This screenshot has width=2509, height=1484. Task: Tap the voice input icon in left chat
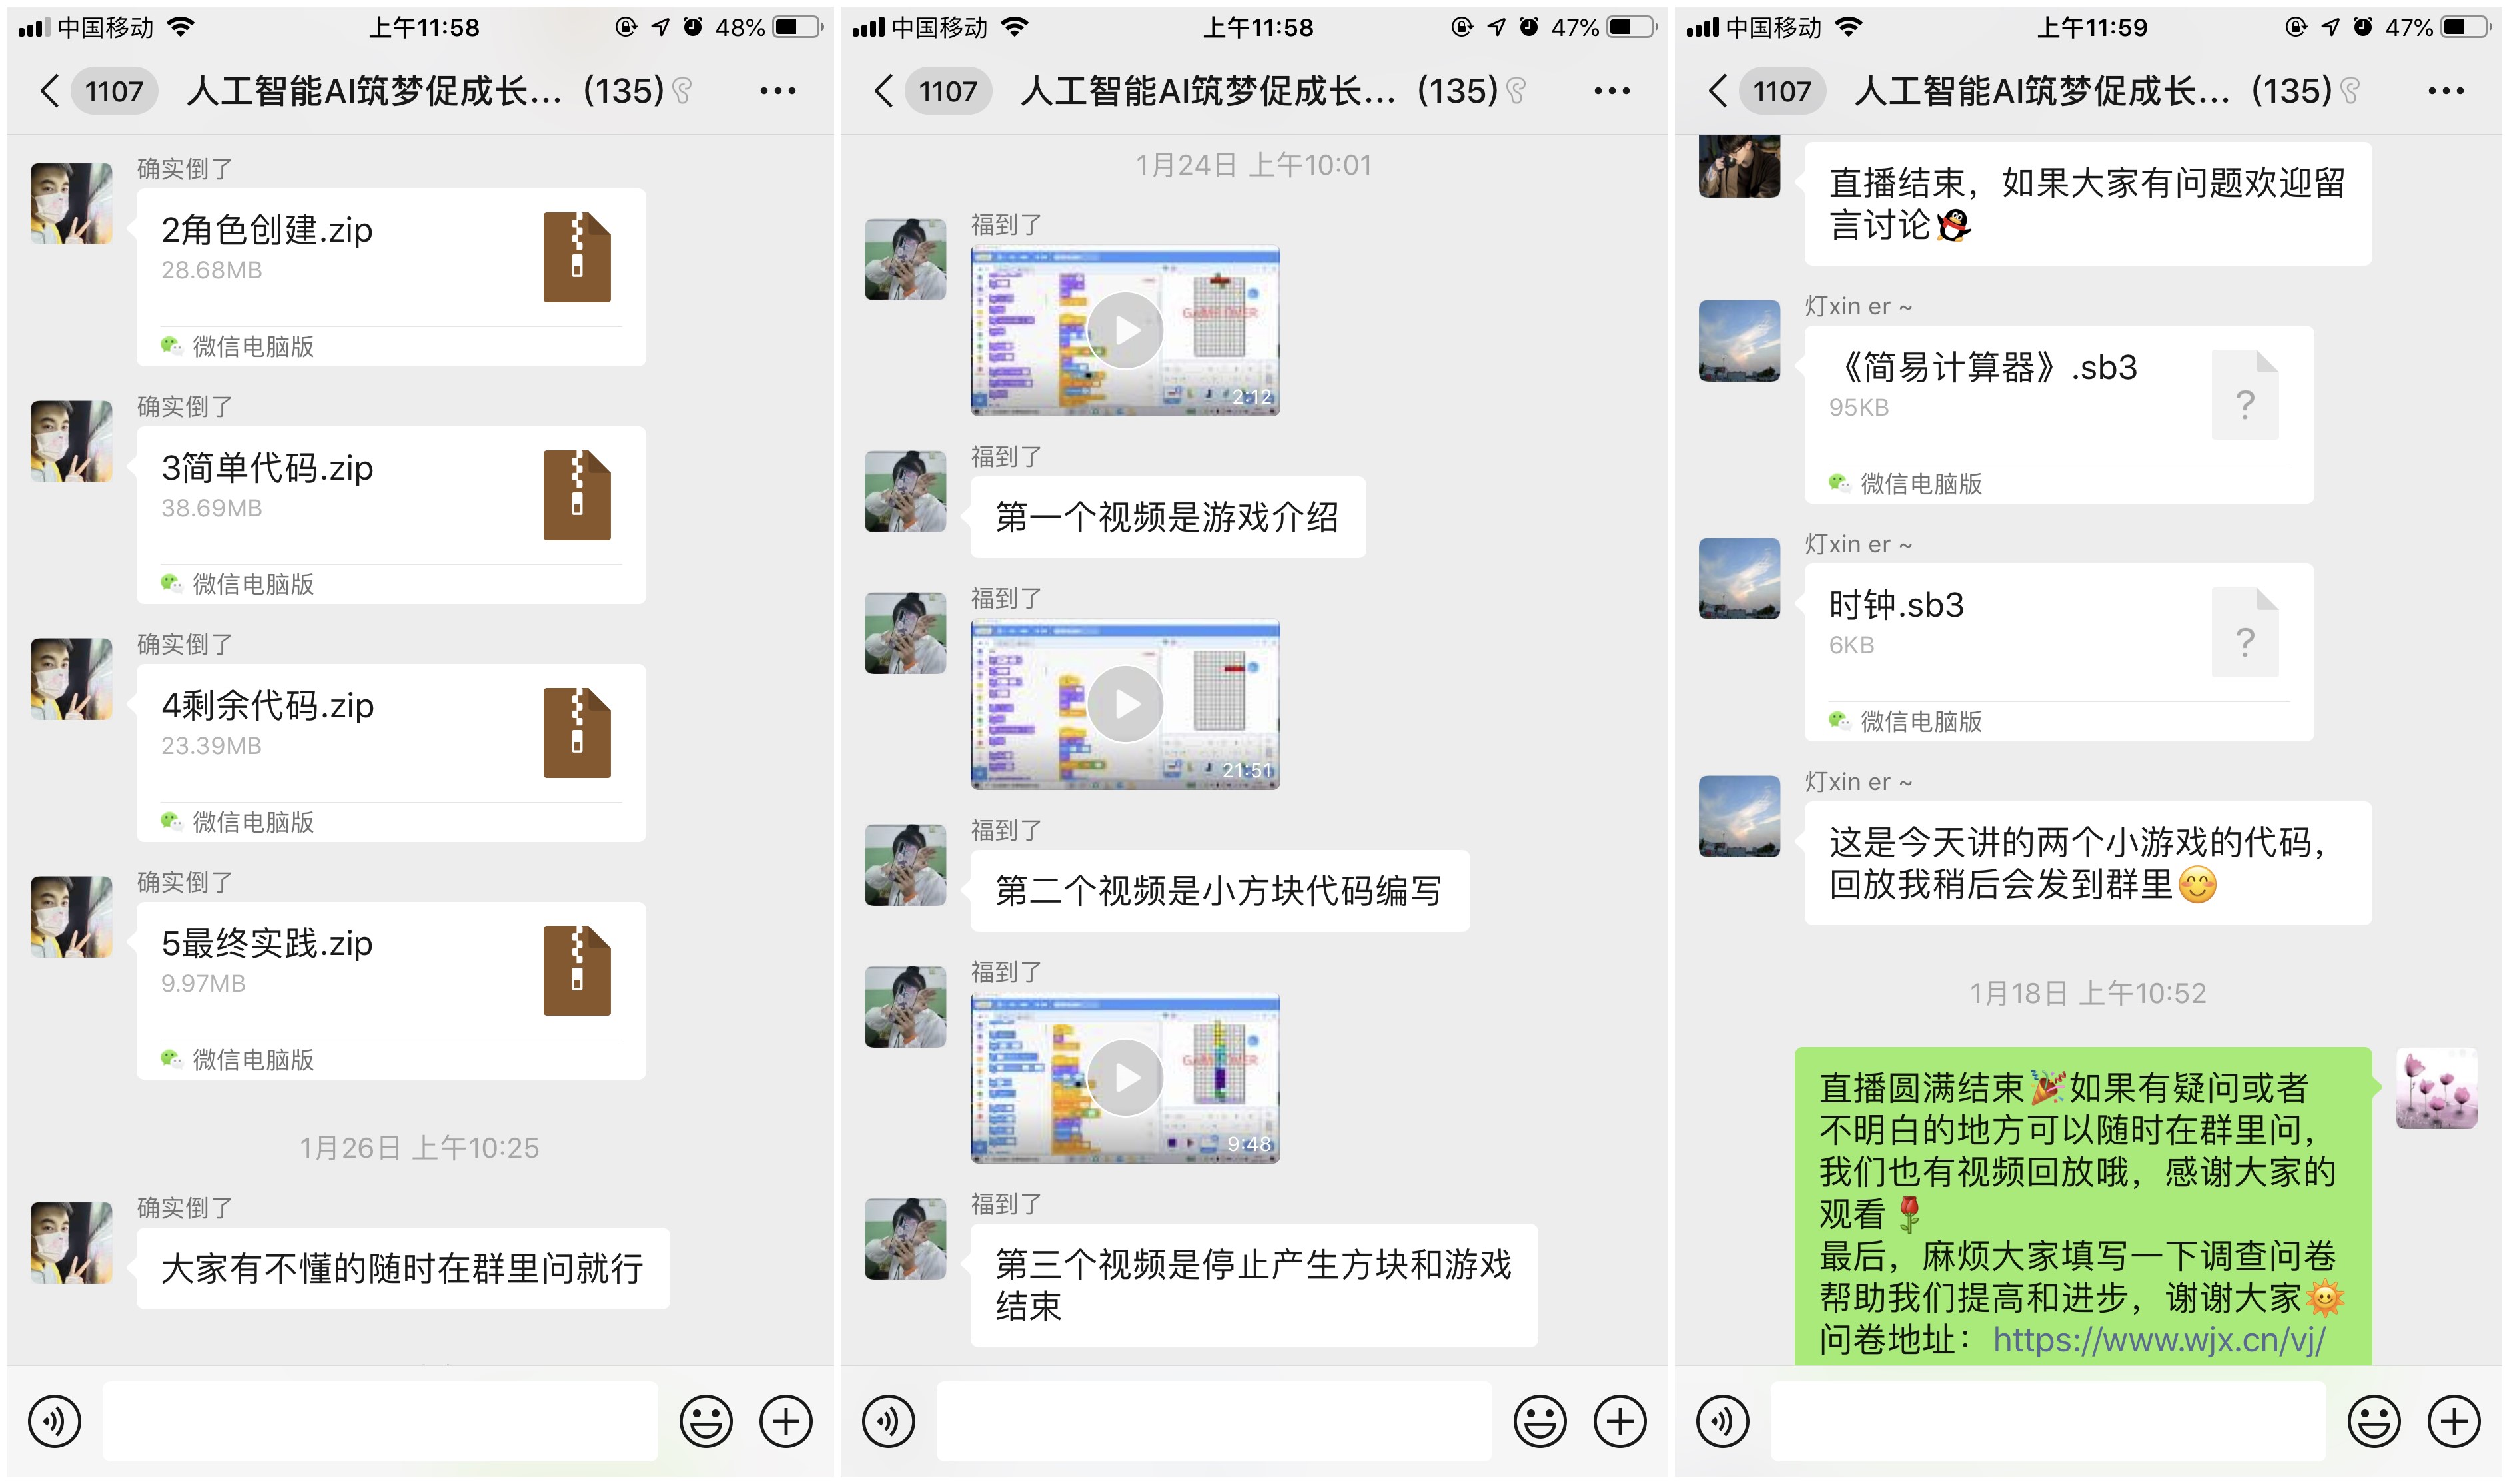click(54, 1421)
